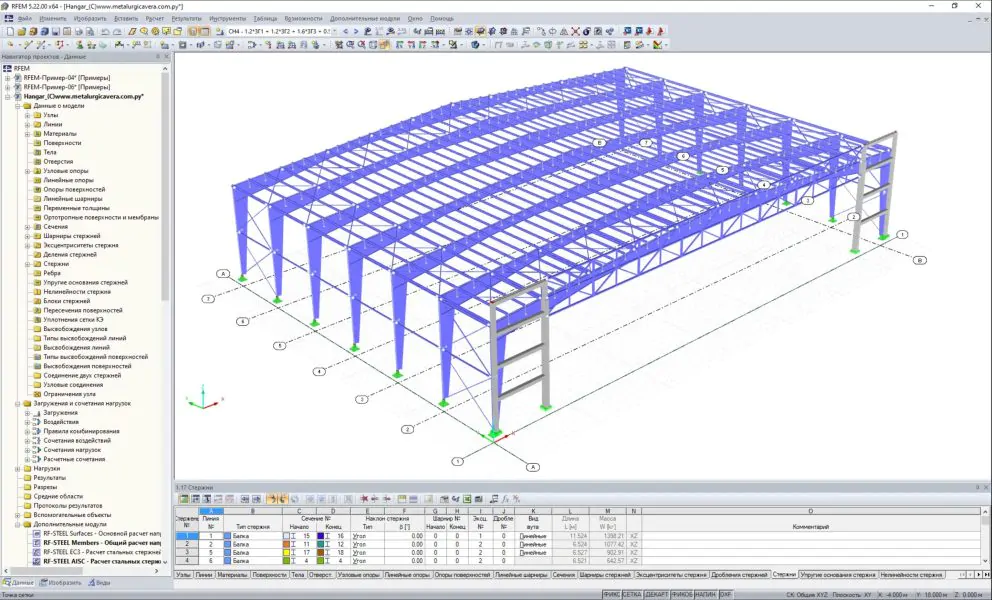Click the New model icon in toolbar
The image size is (992, 600).
click(10, 31)
